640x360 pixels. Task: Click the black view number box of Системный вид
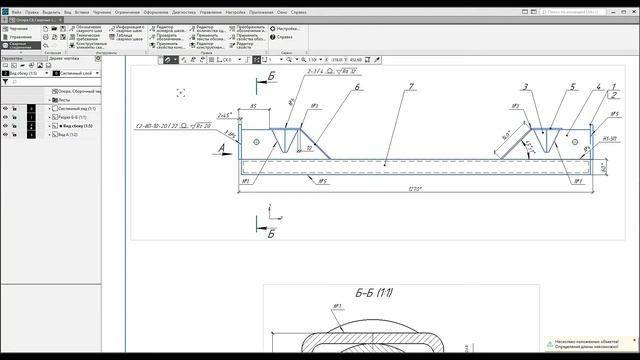[x=31, y=109]
